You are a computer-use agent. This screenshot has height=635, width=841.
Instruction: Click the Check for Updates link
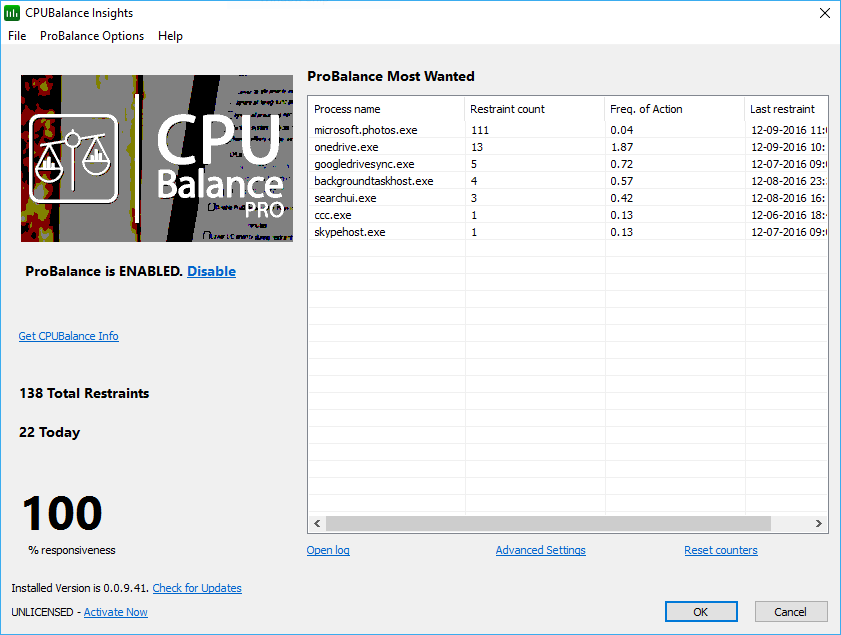[197, 588]
